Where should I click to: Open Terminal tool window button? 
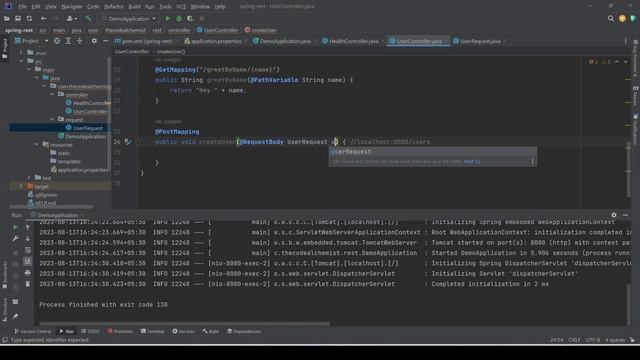(152, 331)
